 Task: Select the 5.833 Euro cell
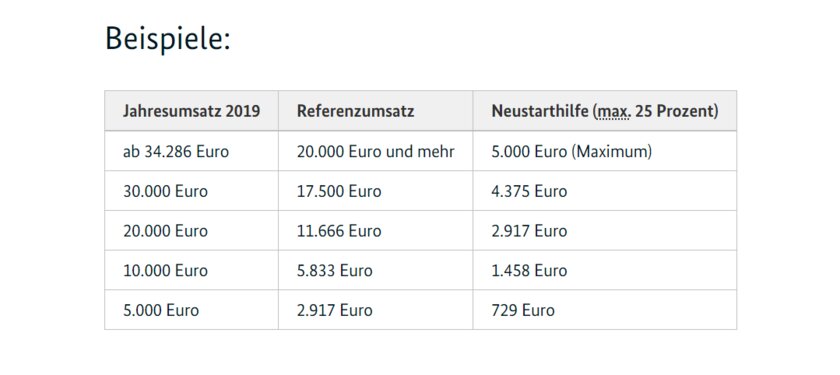[x=376, y=270]
